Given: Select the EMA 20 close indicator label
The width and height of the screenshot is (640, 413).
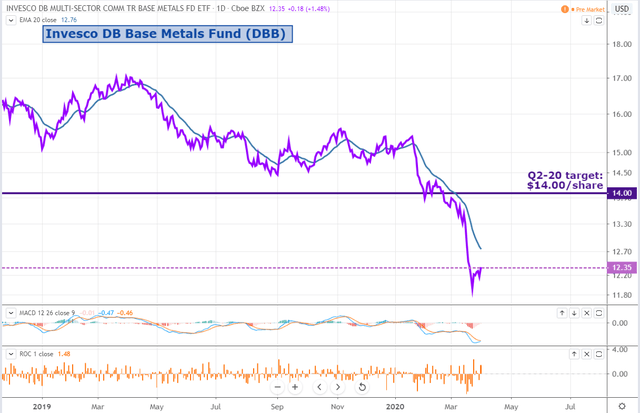Looking at the screenshot, I should 38,20.
